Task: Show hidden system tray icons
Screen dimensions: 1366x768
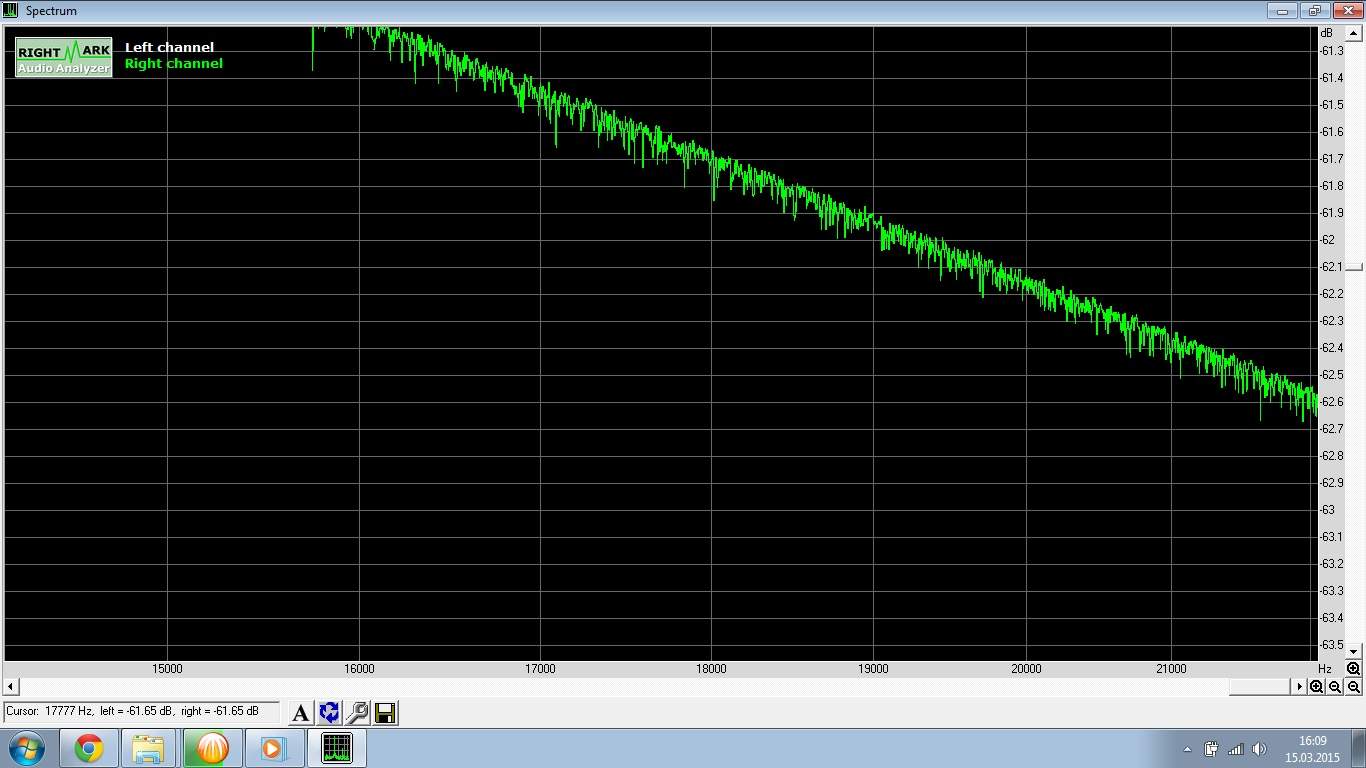Action: tap(1187, 749)
